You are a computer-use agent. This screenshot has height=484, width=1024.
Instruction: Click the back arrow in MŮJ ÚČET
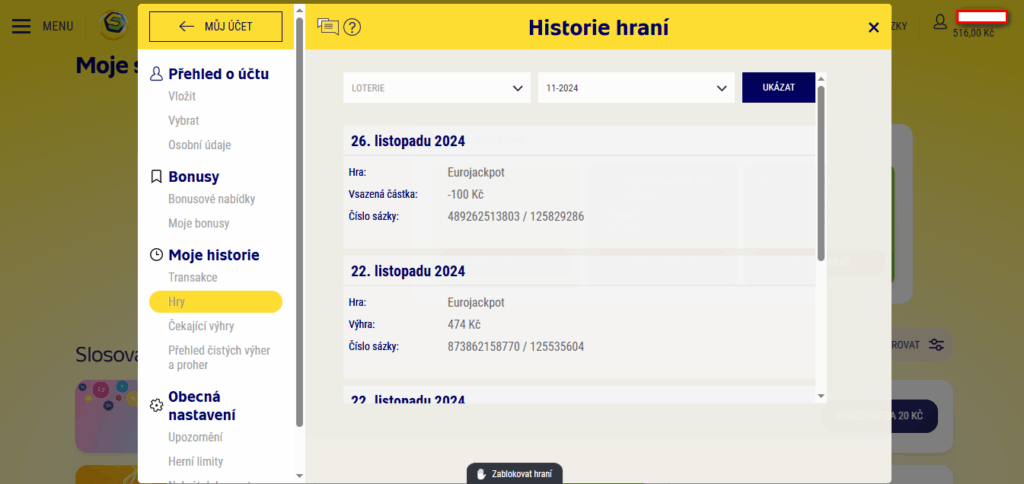187,26
